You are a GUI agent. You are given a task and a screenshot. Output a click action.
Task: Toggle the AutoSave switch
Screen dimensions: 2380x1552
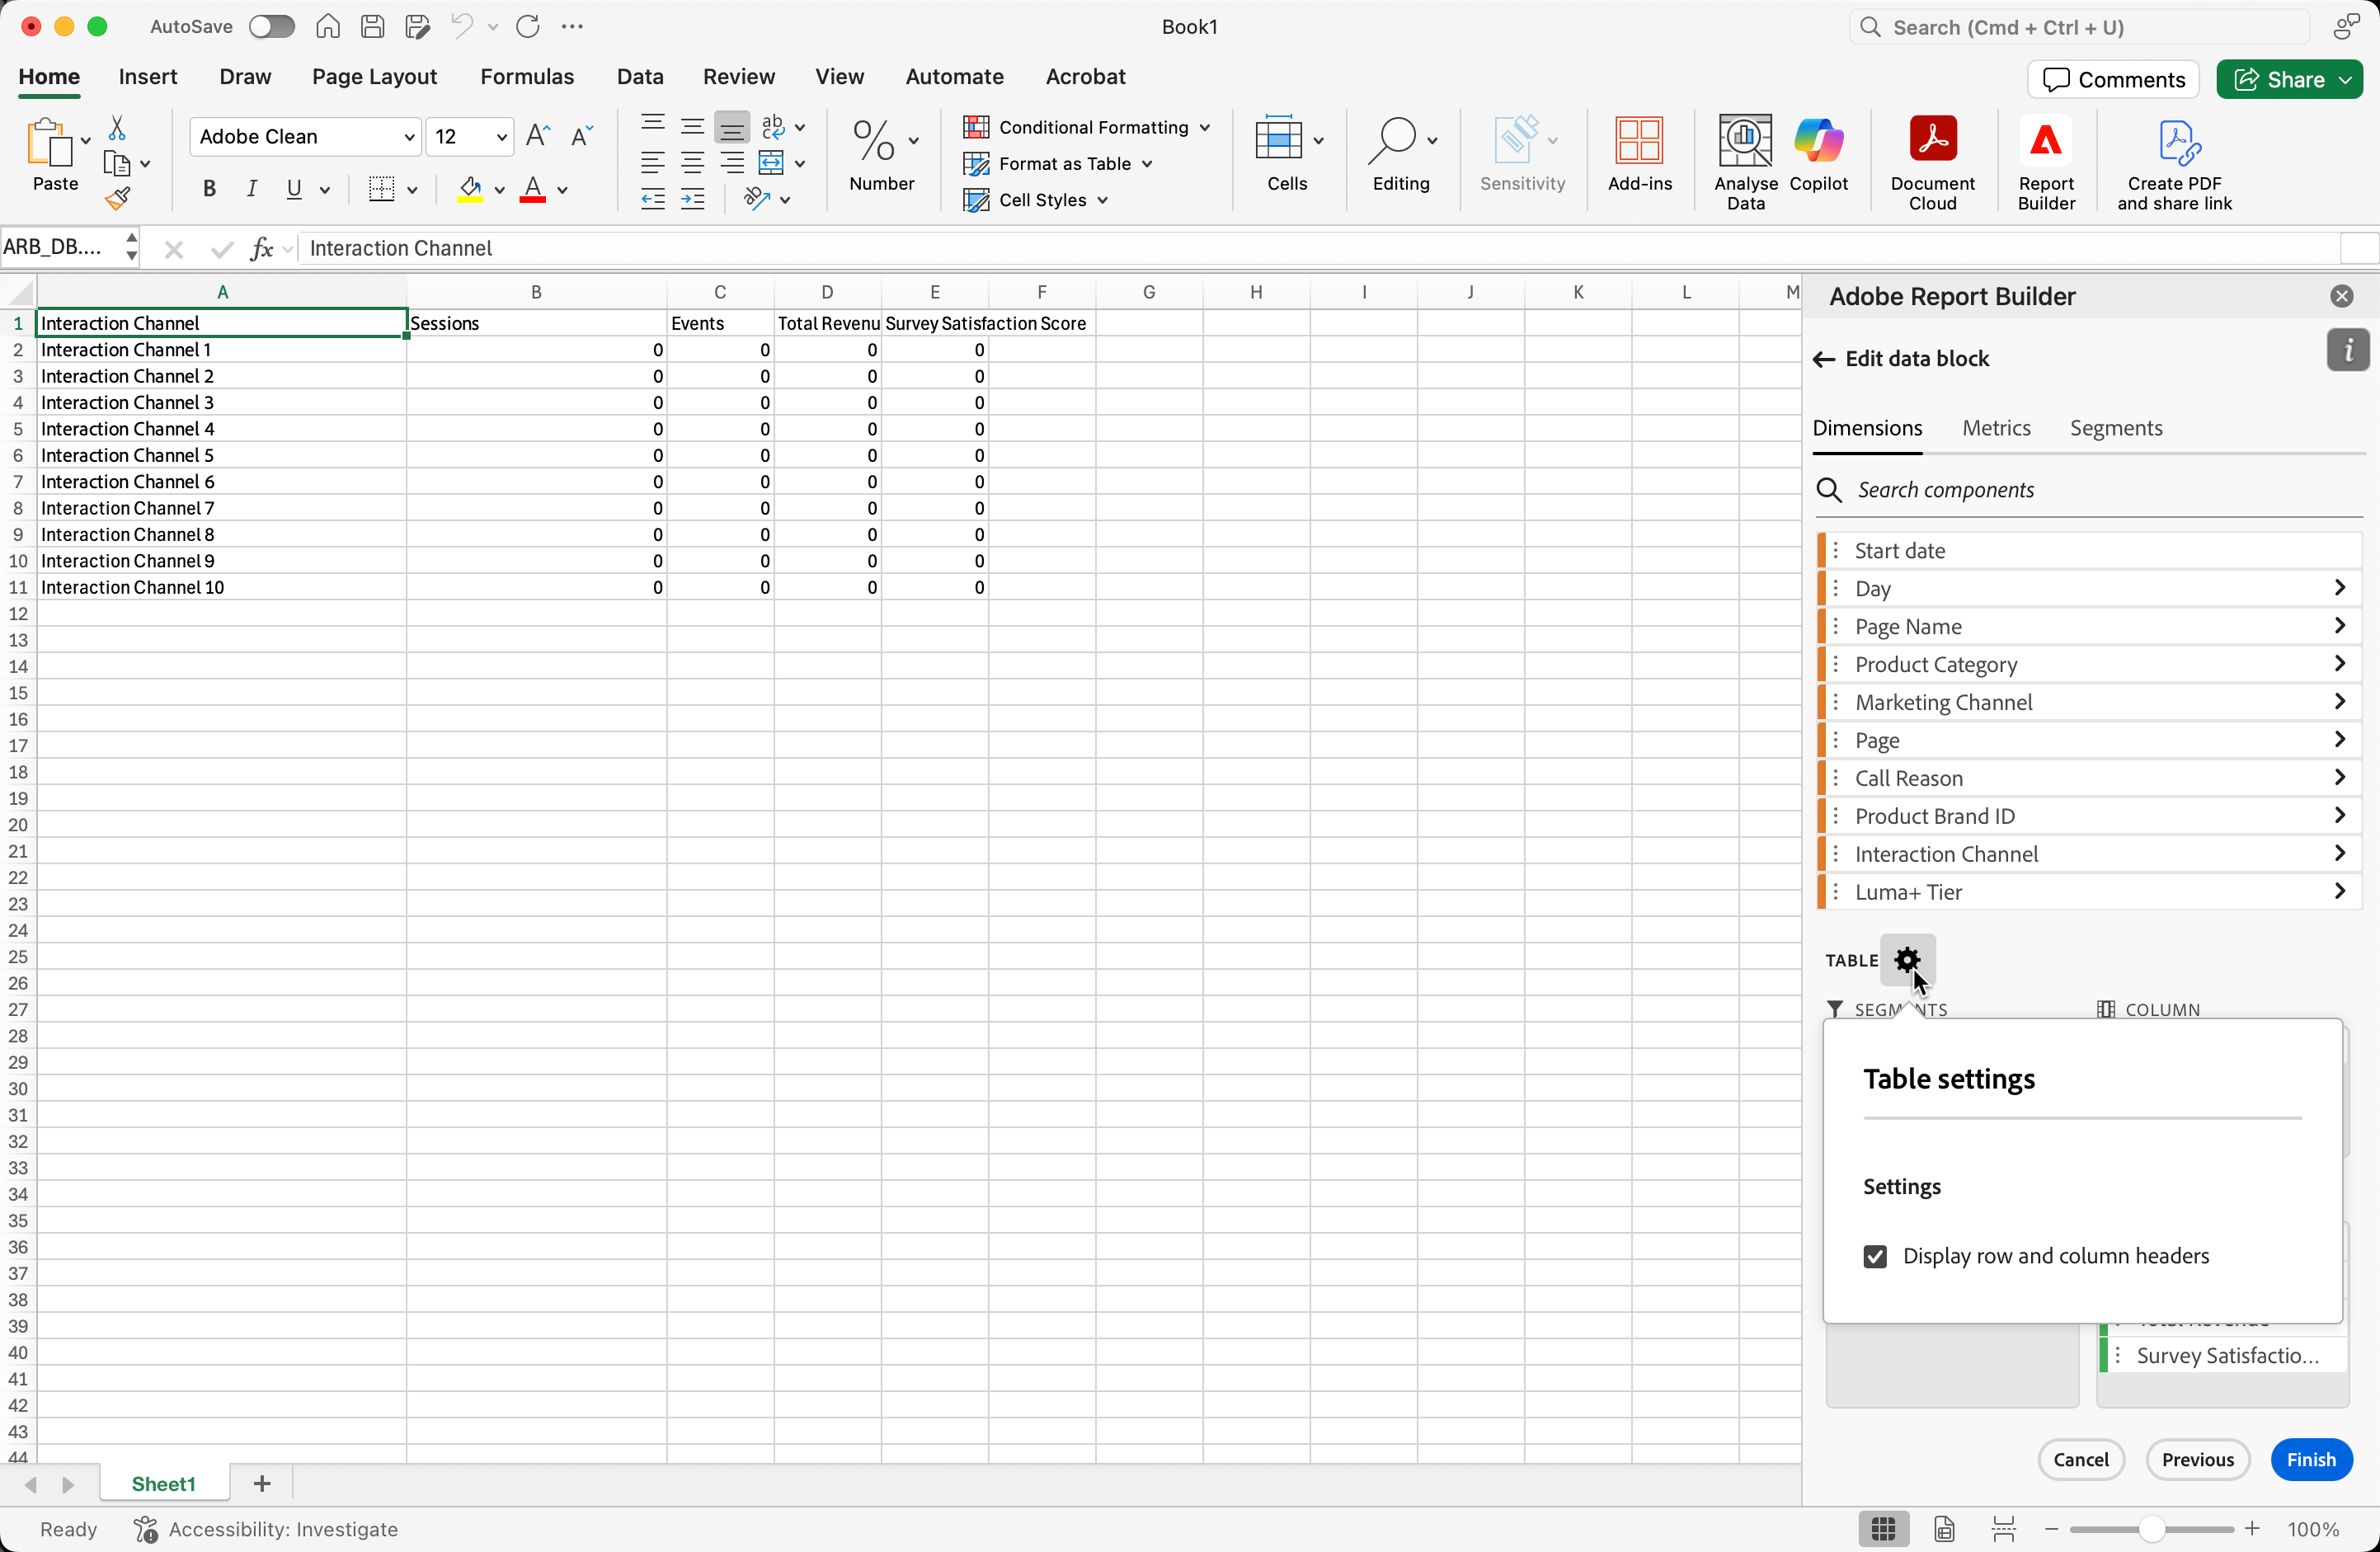click(271, 27)
